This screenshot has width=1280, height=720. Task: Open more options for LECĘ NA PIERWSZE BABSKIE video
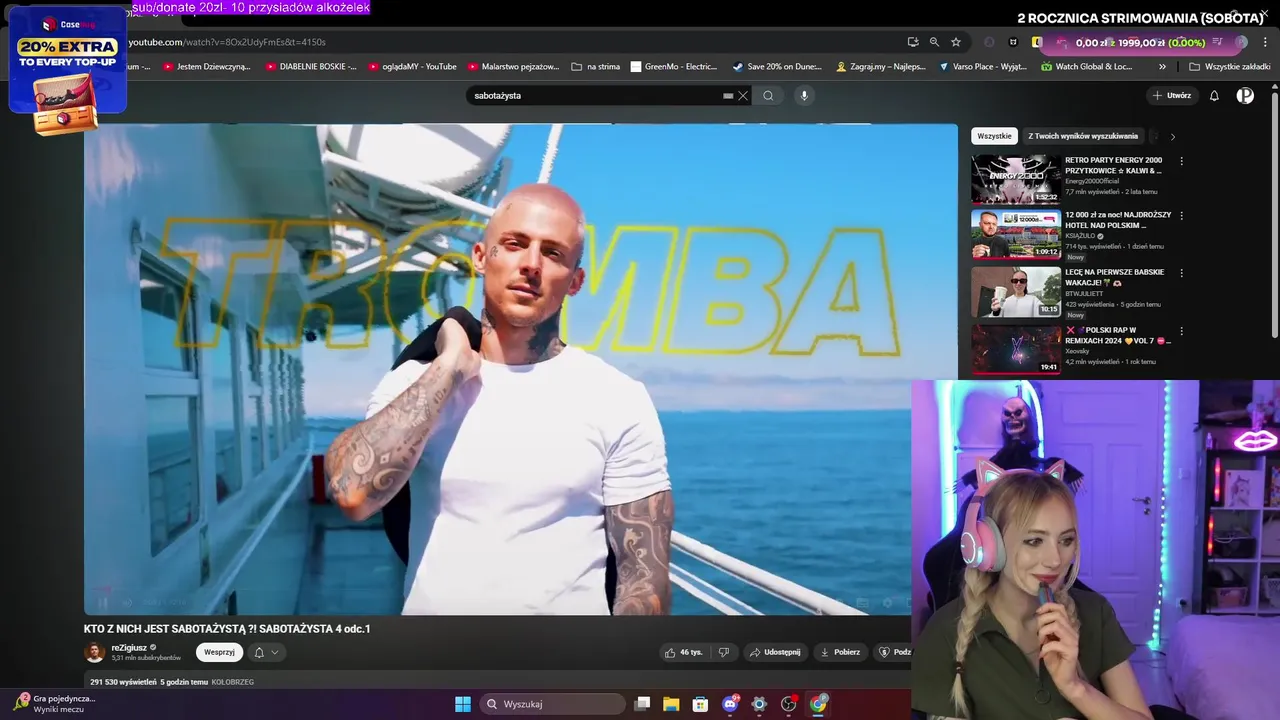pos(1181,273)
